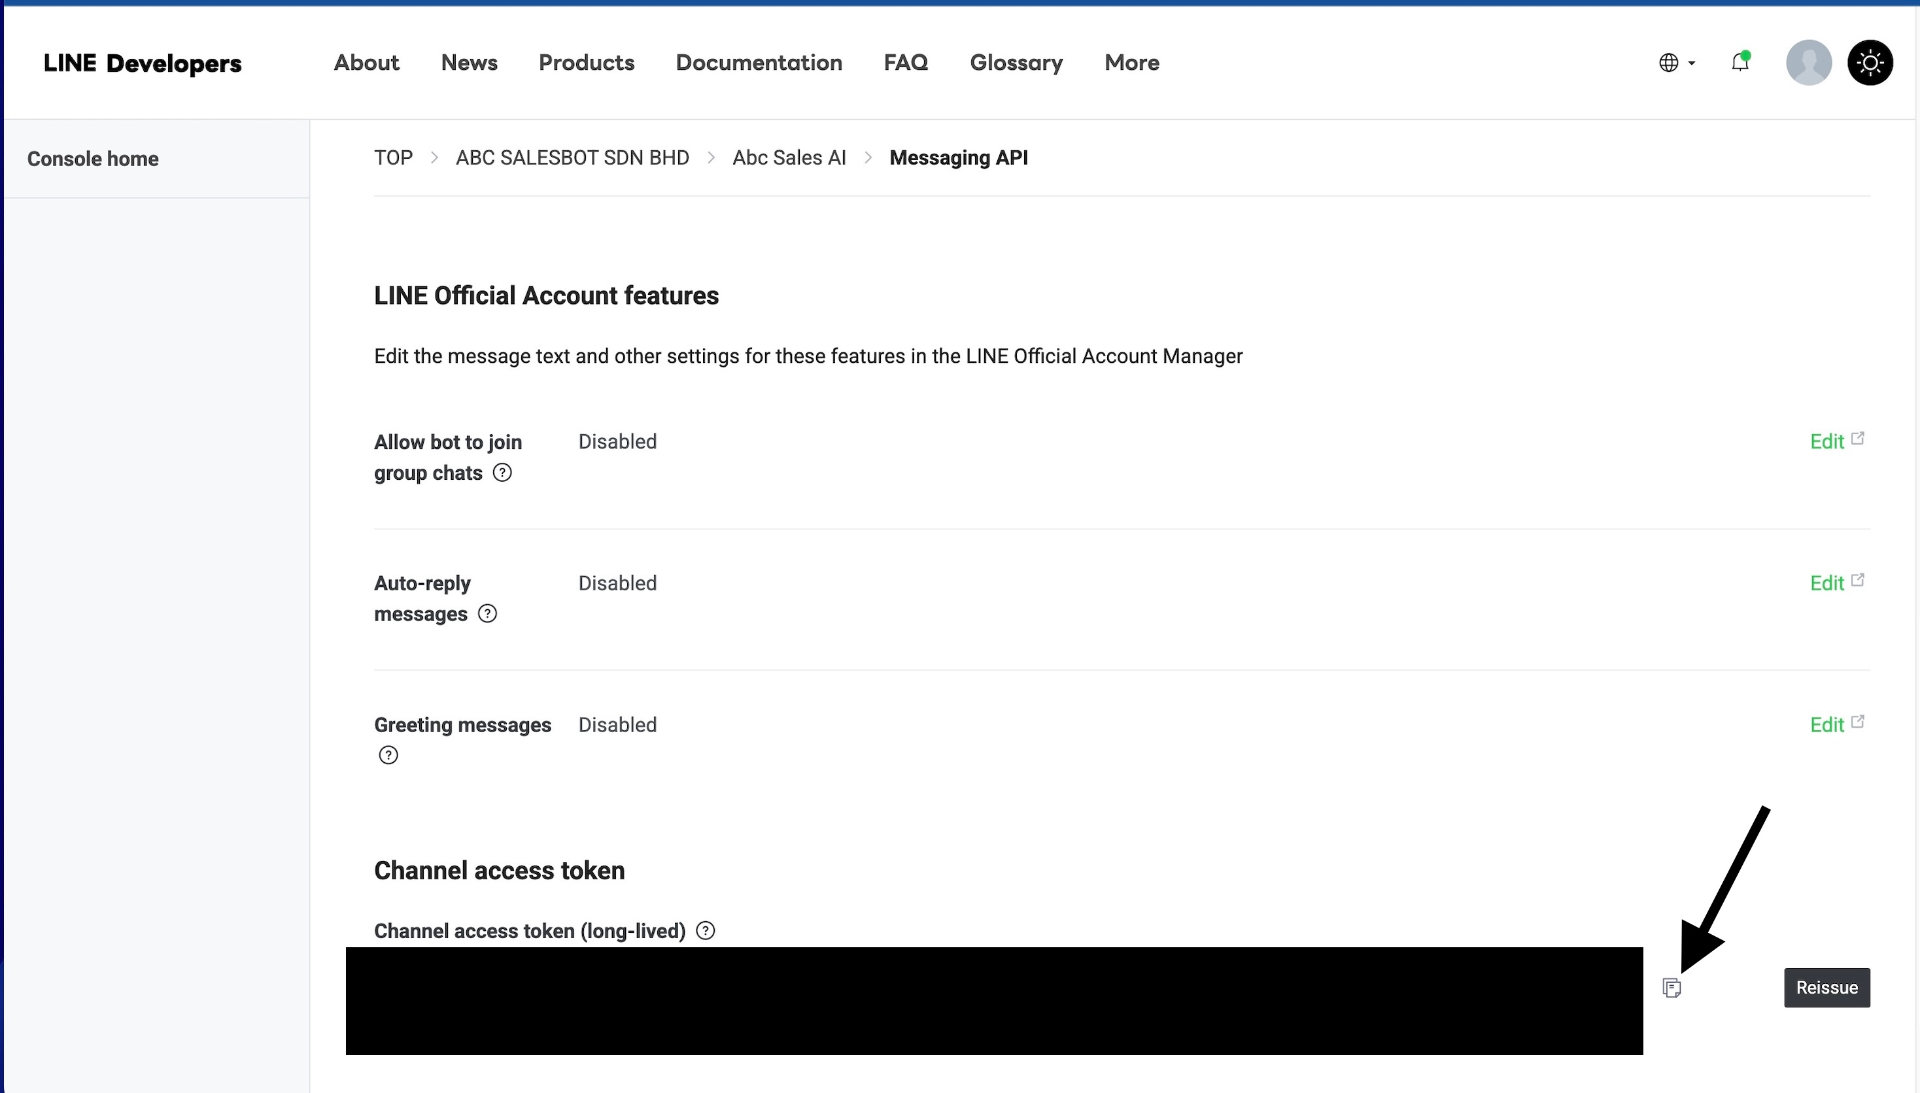
Task: Open external link icon beside Auto-reply Edit
Action: pyautogui.click(x=1858, y=580)
